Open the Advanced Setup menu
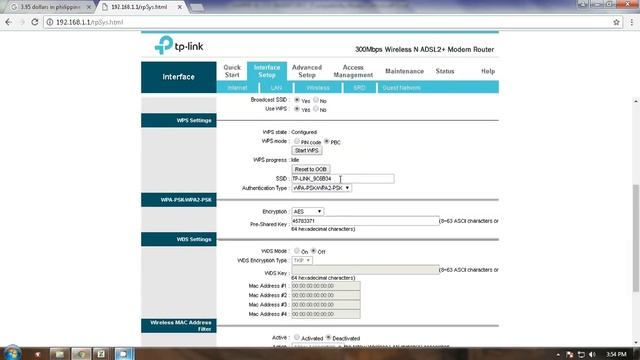Image resolution: width=640 pixels, height=360 pixels. 307,71
